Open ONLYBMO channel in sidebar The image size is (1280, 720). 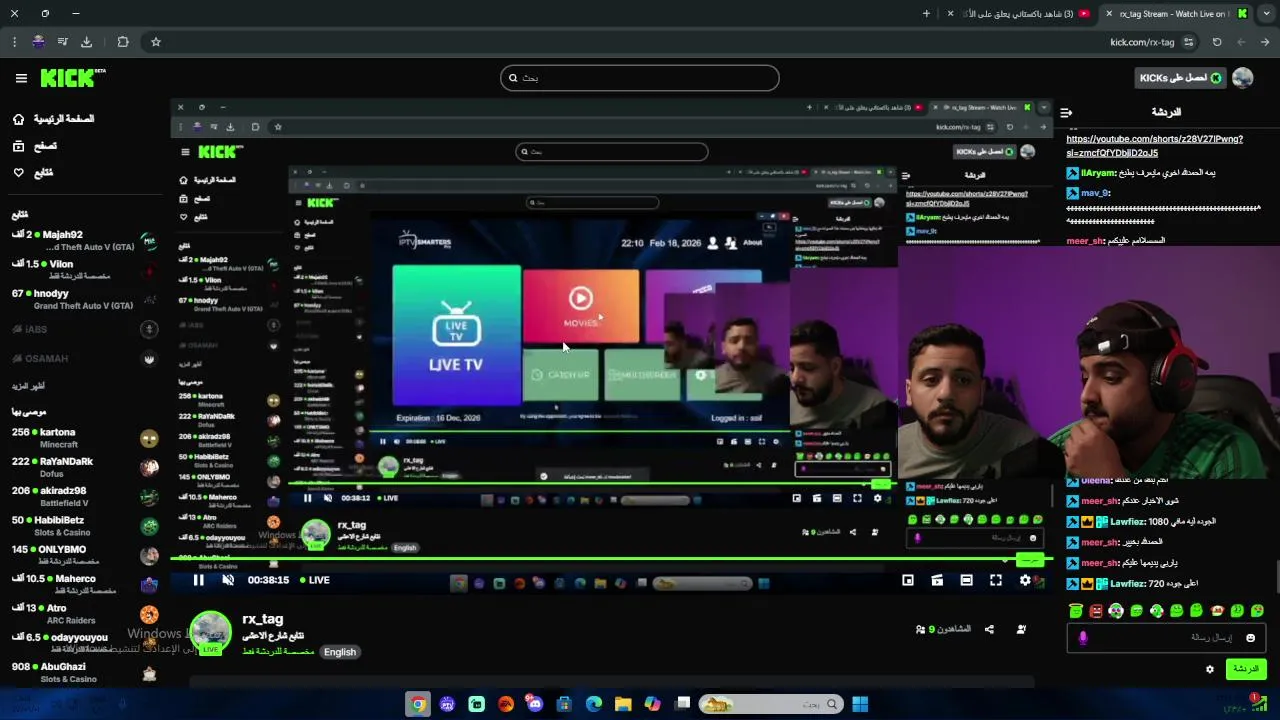(85, 555)
